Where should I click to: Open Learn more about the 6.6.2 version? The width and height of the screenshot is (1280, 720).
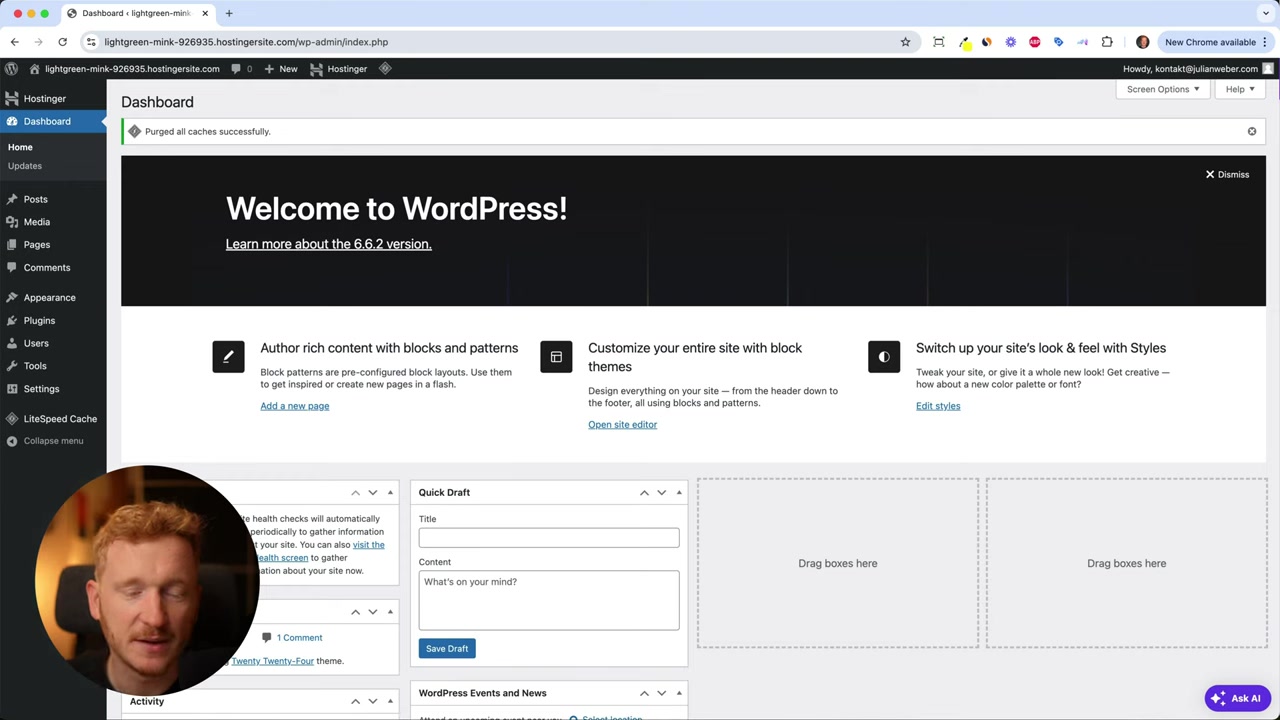328,244
